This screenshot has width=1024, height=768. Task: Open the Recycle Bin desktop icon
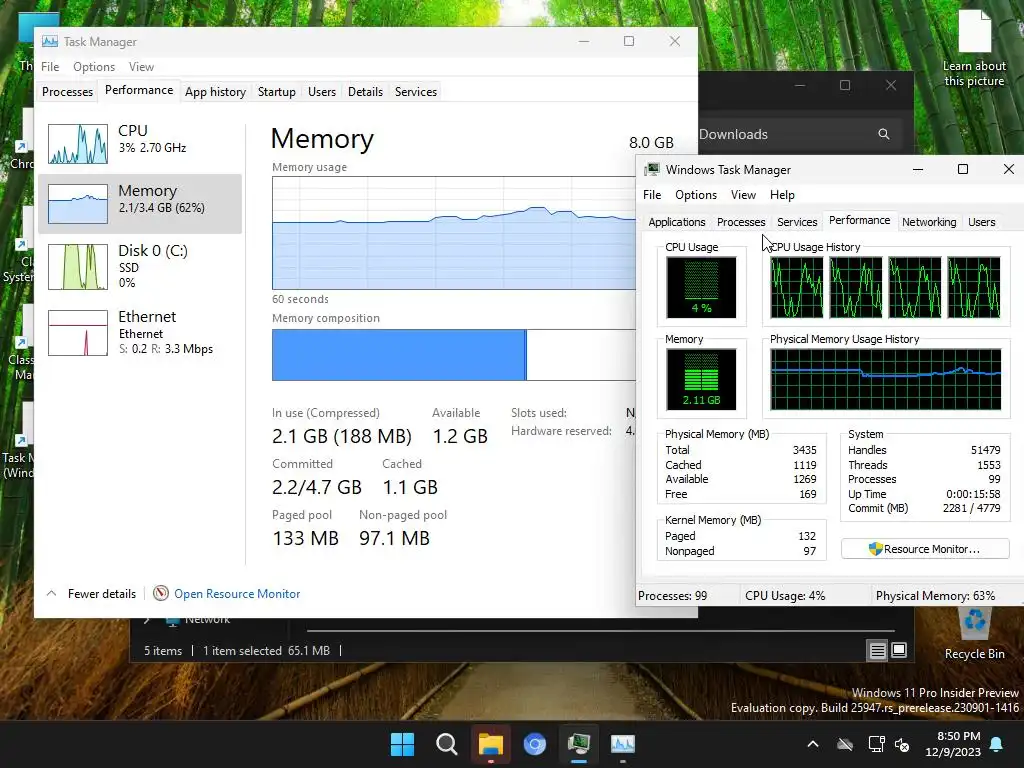(x=974, y=633)
